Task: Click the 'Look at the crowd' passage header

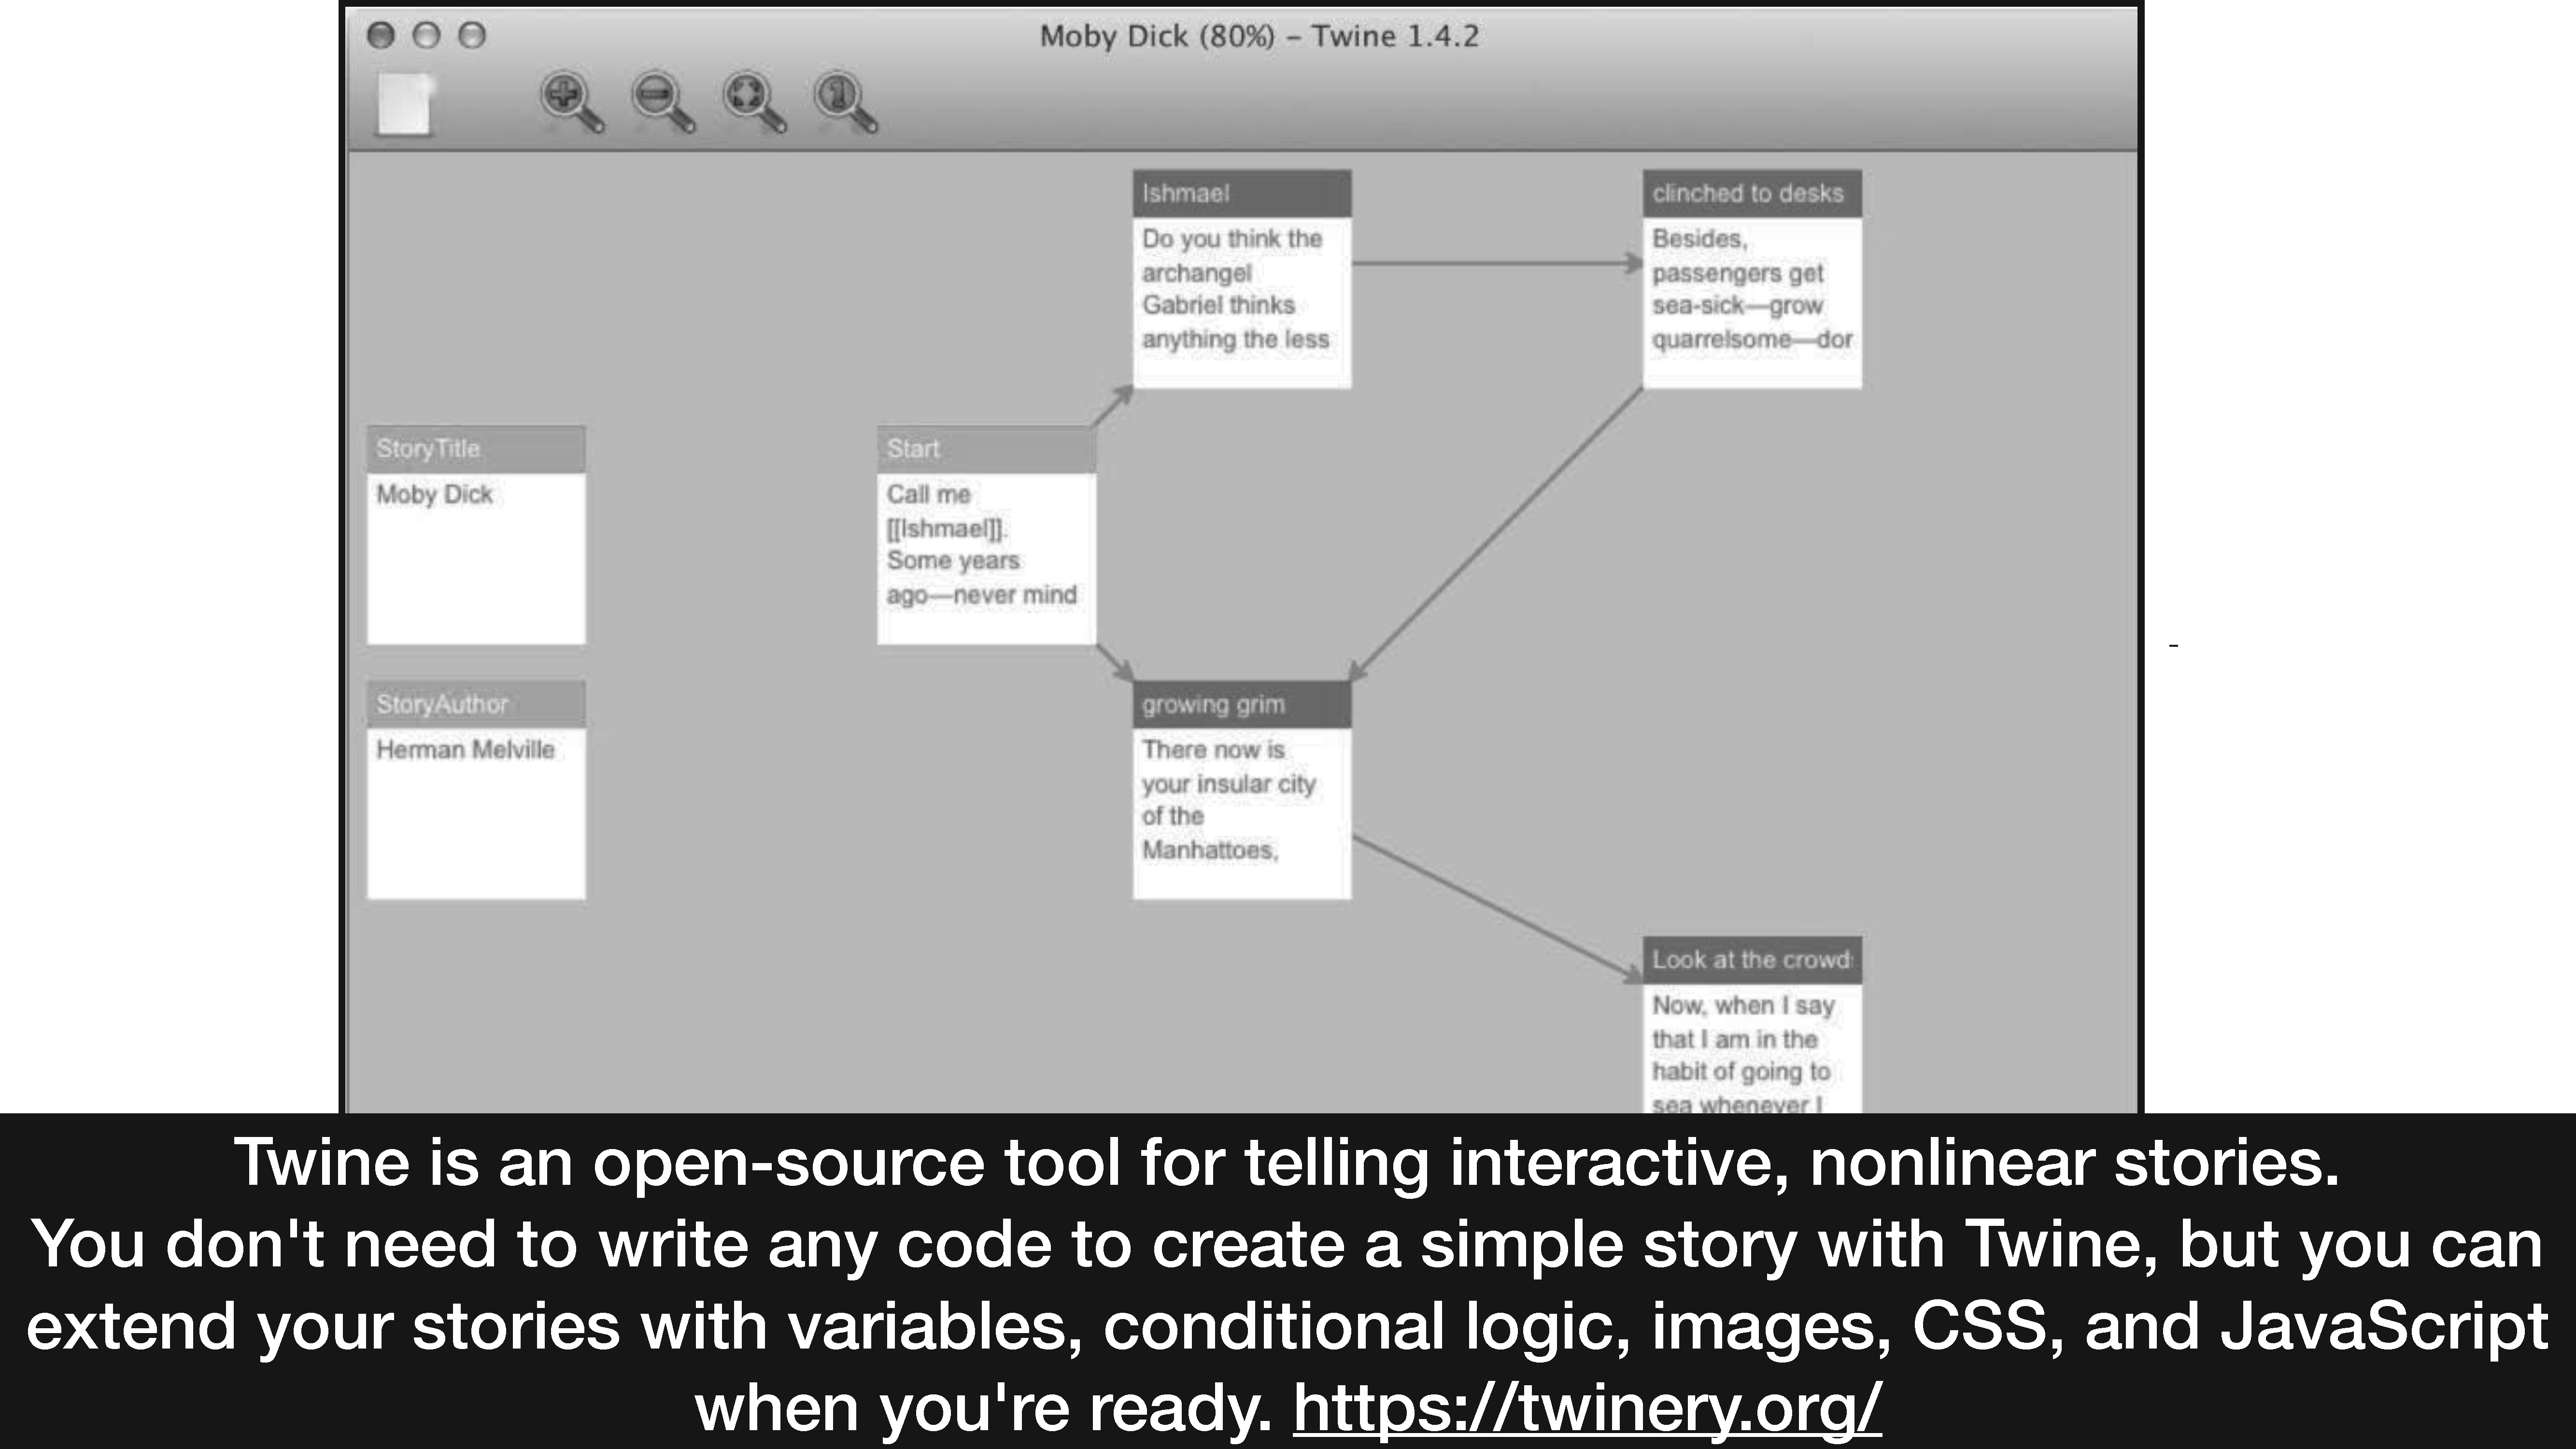Action: point(1751,960)
